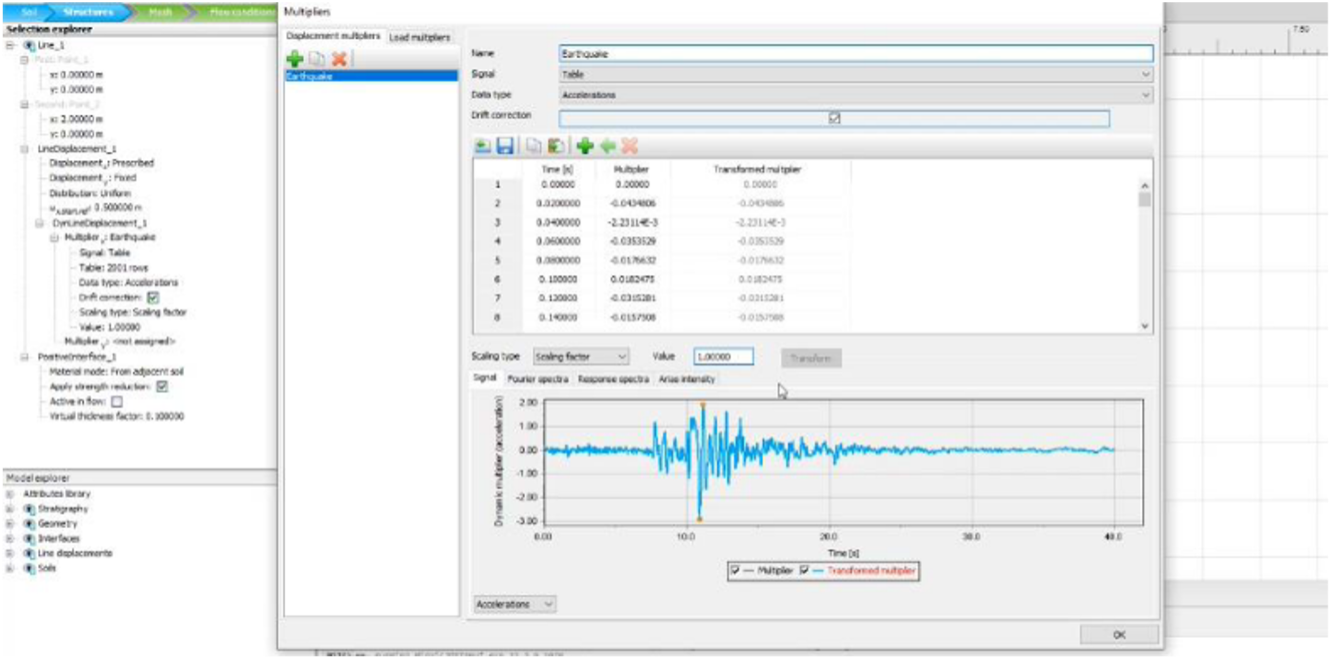
Task: Delete the selected Earthquake multiplier
Action: point(339,59)
